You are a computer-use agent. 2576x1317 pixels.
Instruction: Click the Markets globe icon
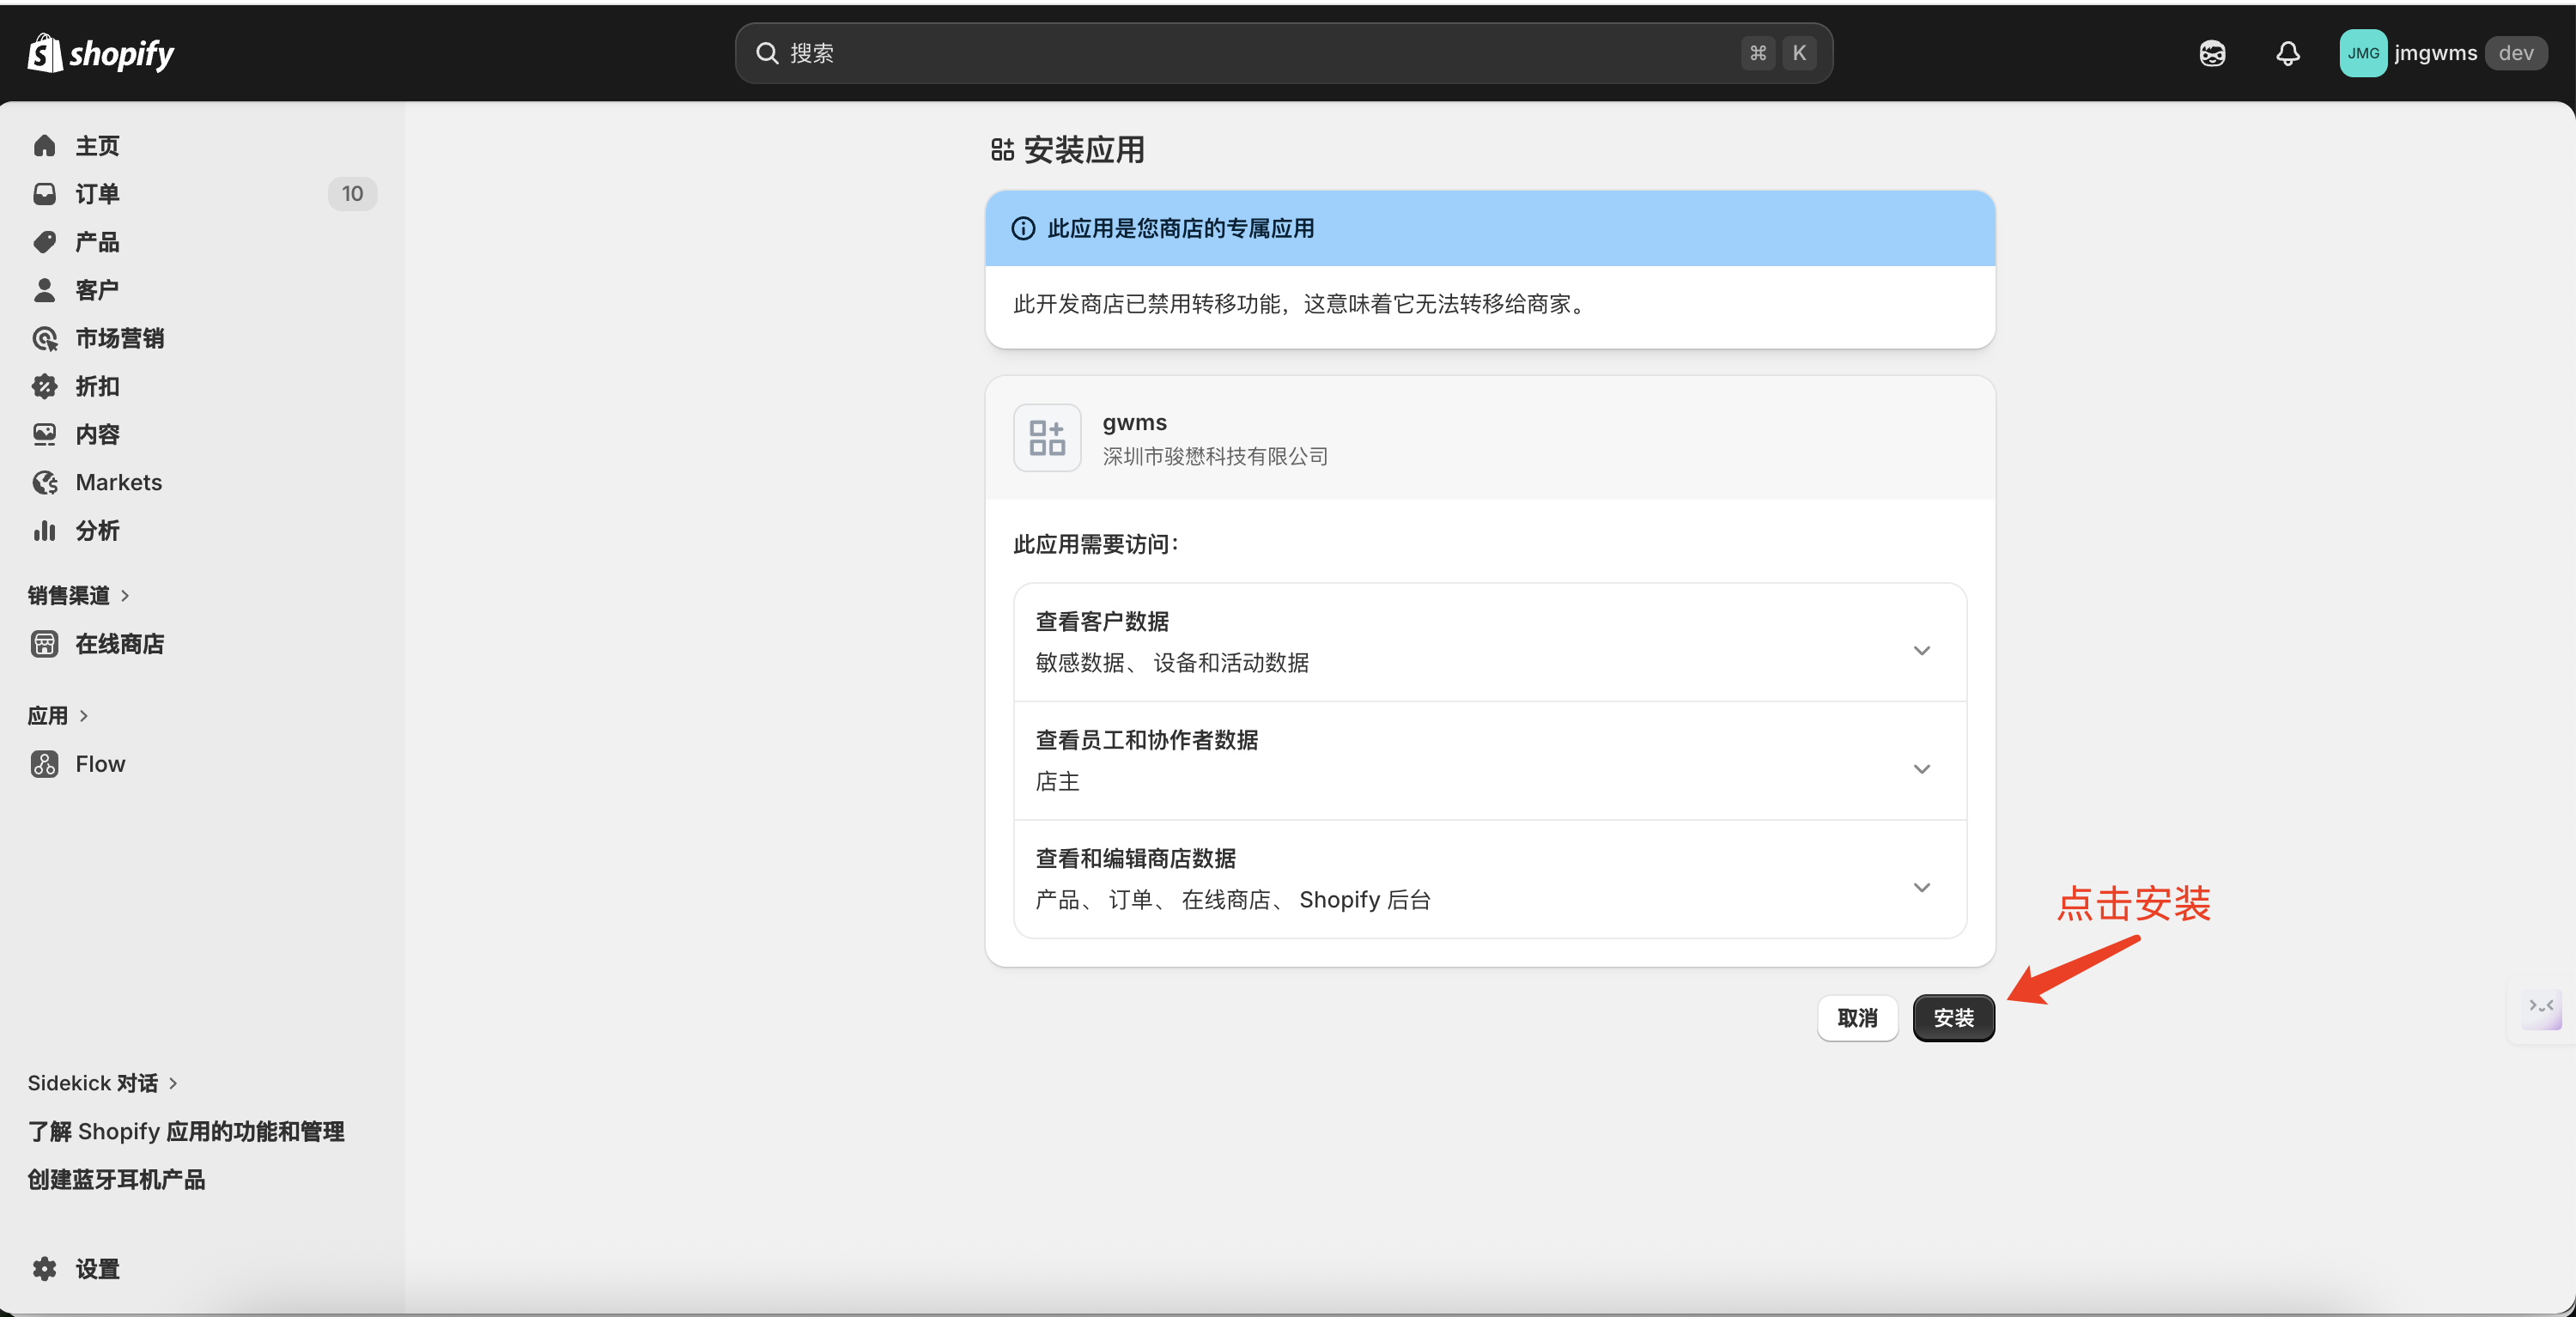(44, 482)
